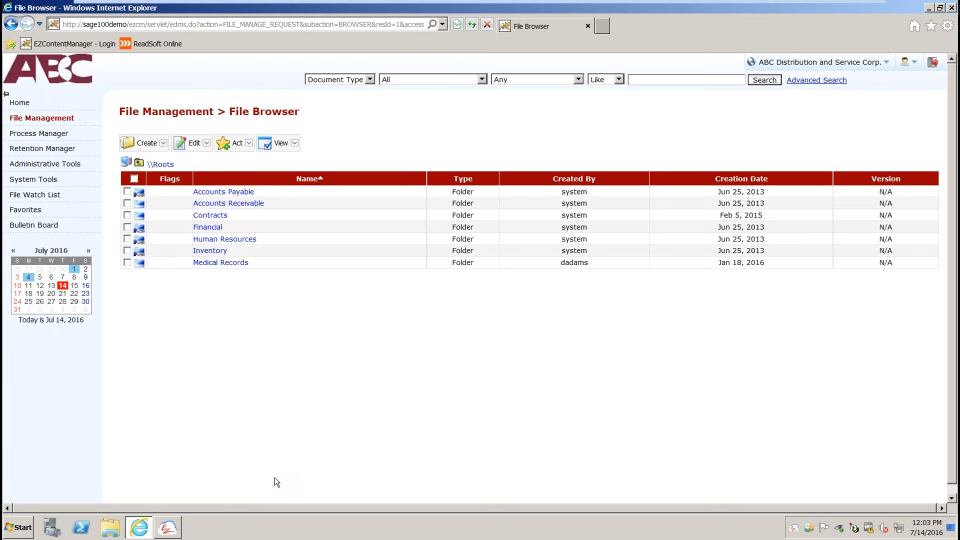Click the Edit pencil icon in toolbar
The image size is (960, 540).
[x=179, y=143]
